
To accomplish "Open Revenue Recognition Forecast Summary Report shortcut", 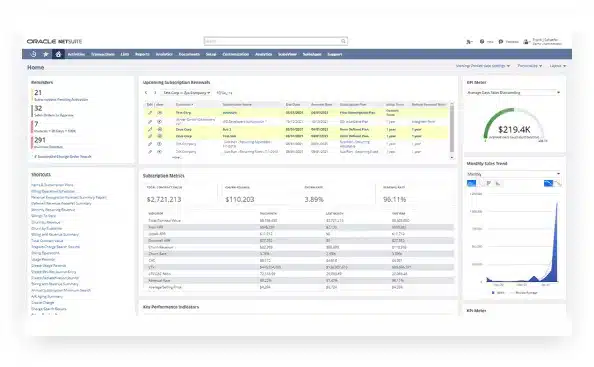I will (x=69, y=197).
